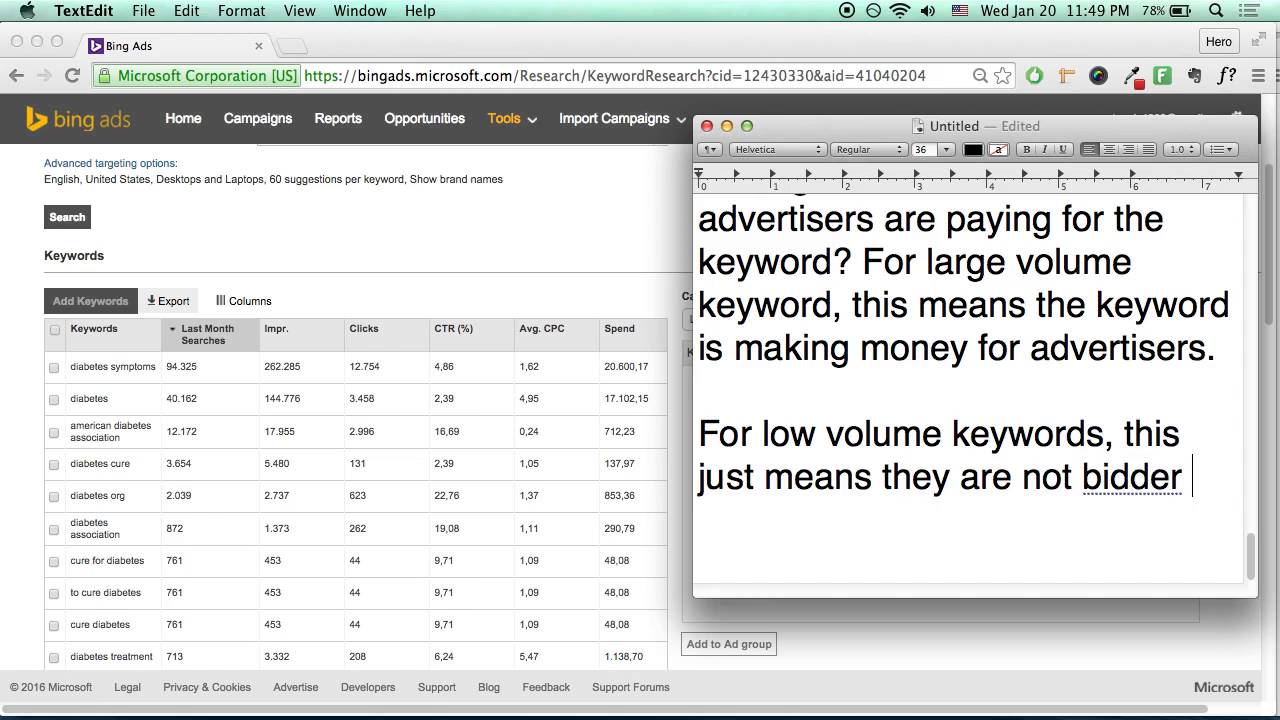1280x720 pixels.
Task: Click the ruler extension icon in Chrome
Action: tap(1066, 75)
